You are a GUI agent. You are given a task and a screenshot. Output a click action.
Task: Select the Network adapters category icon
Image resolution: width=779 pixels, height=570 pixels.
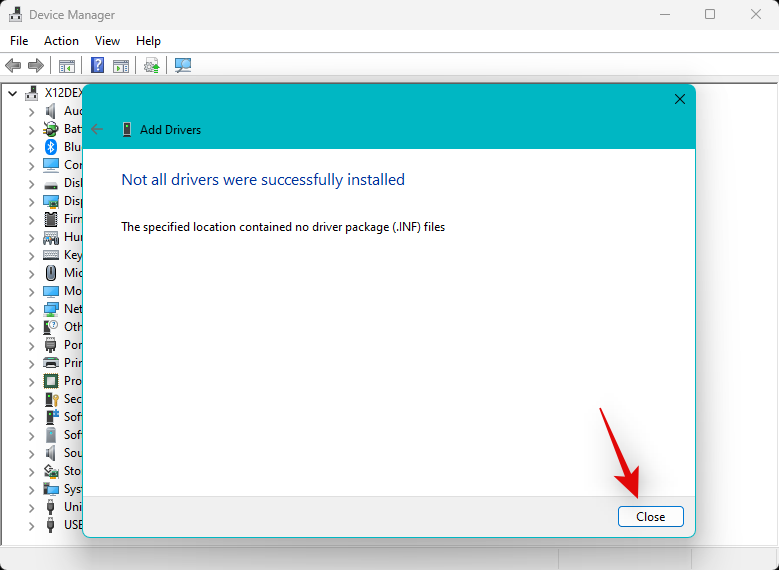pyautogui.click(x=51, y=309)
